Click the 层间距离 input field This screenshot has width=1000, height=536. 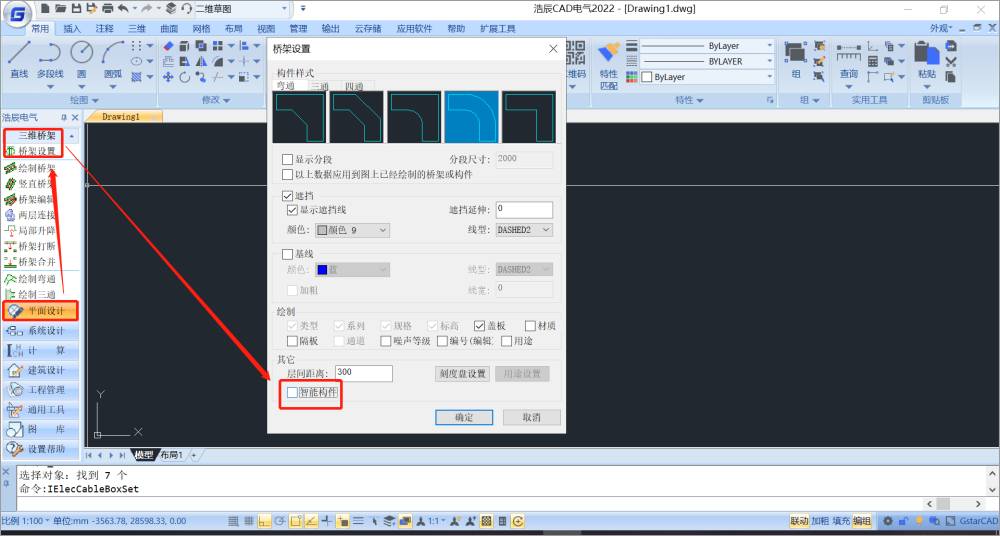pos(364,373)
